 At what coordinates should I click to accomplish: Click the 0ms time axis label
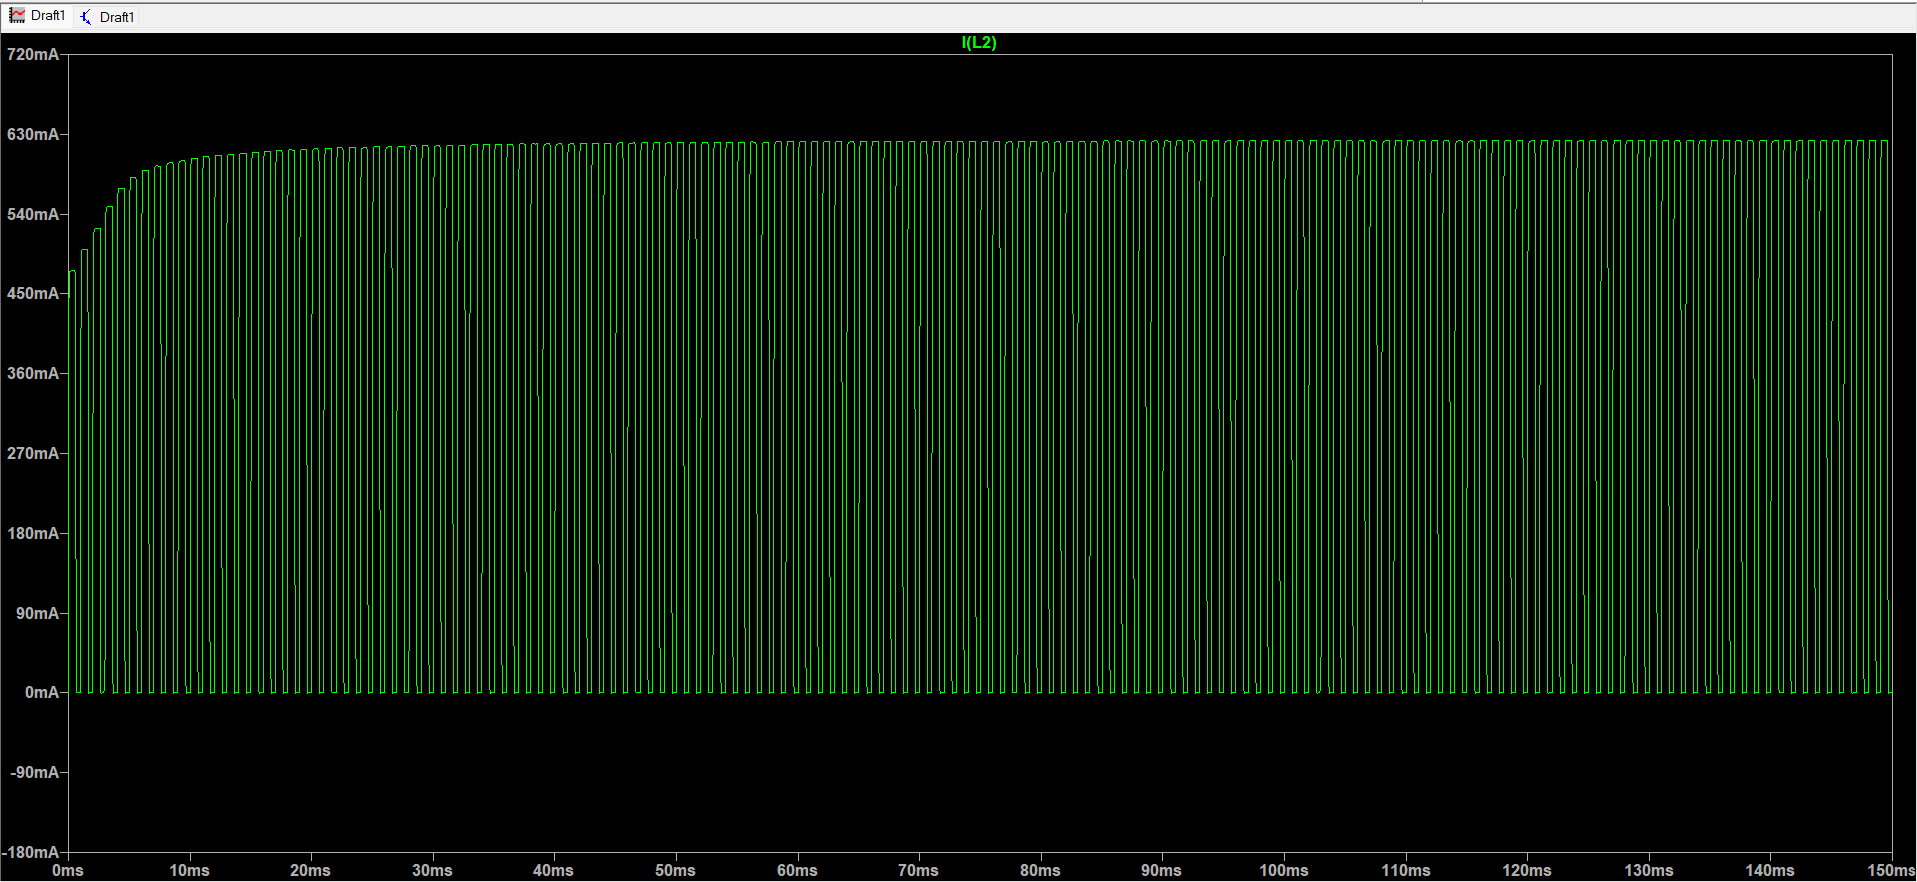pyautogui.click(x=68, y=870)
